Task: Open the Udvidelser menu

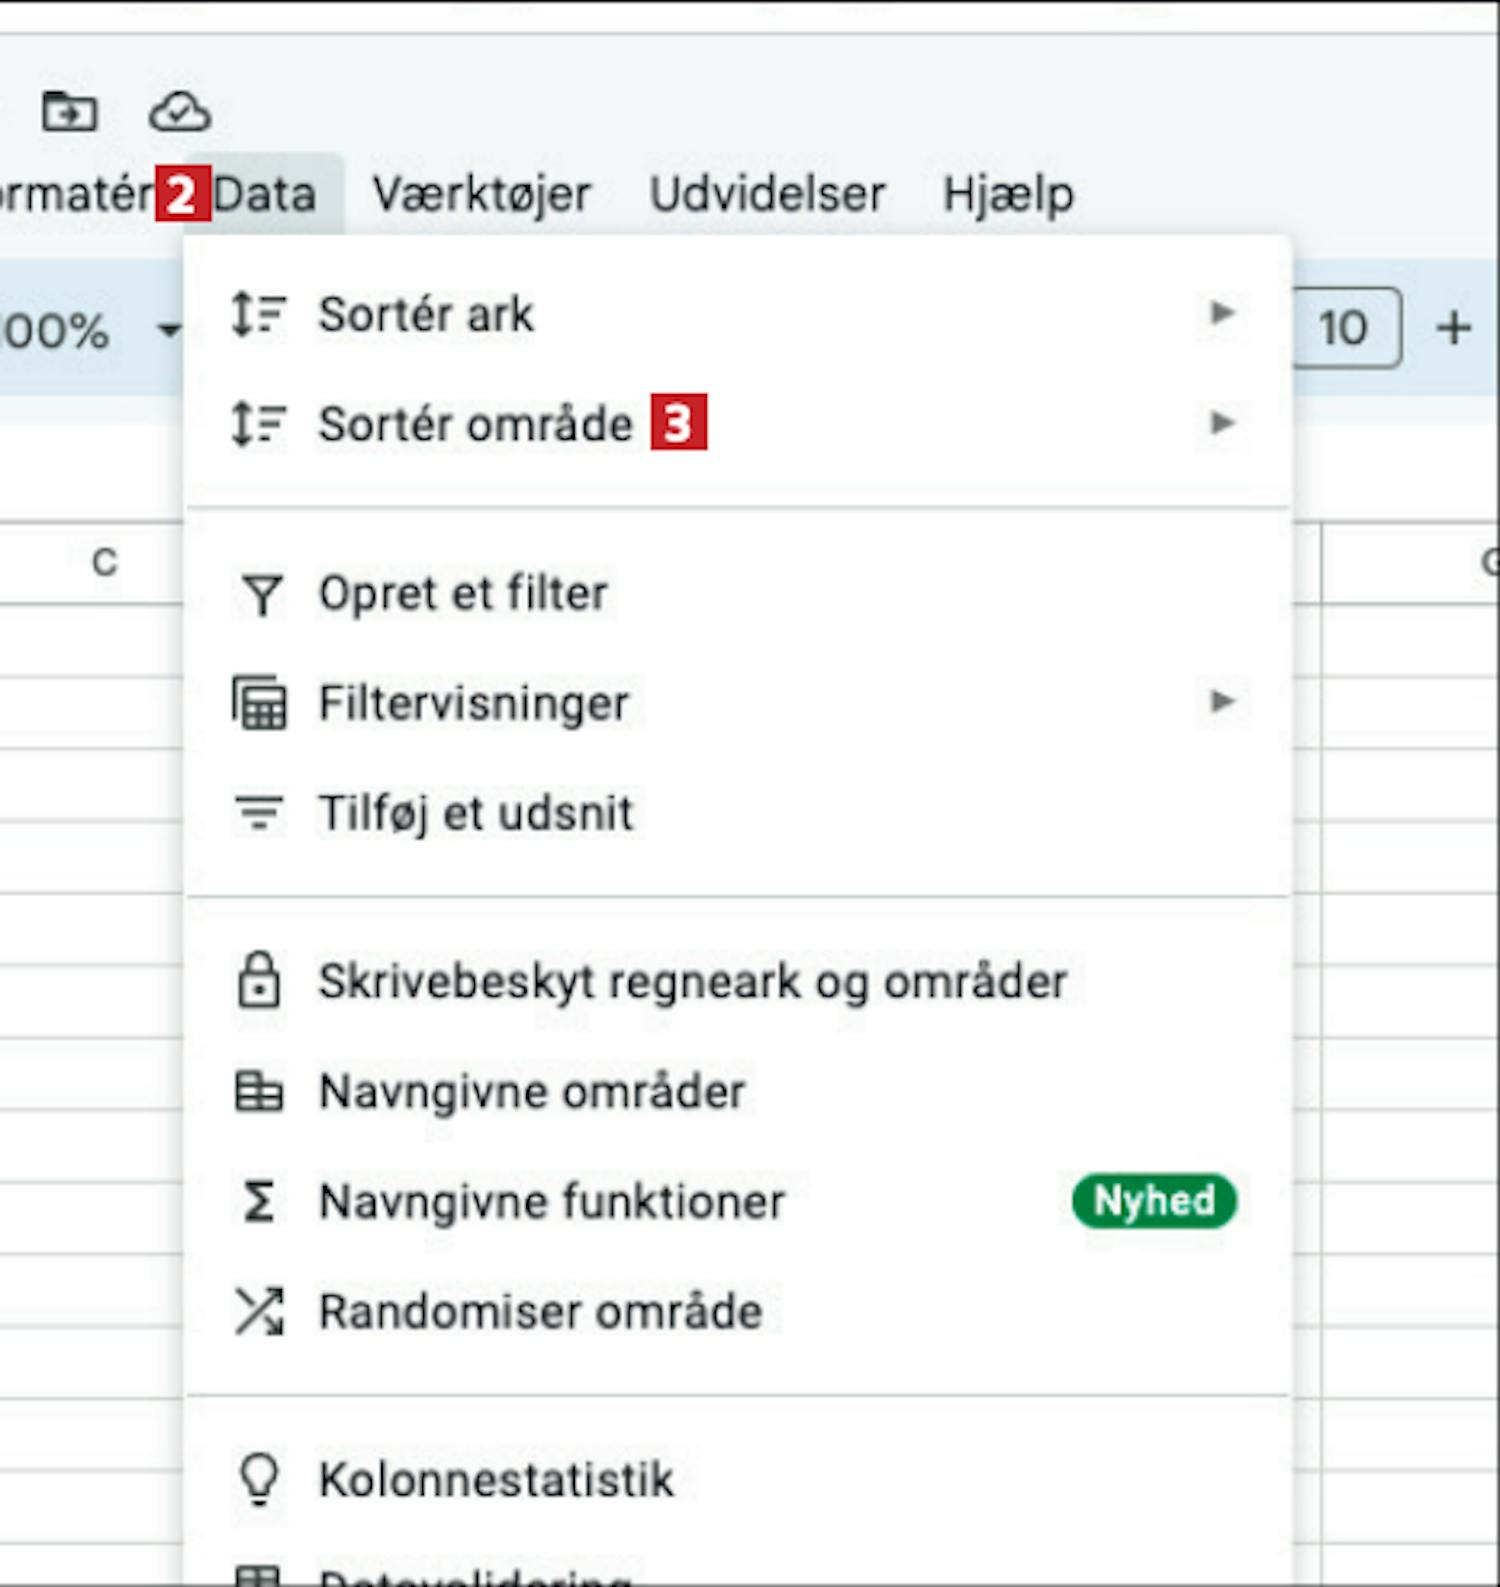Action: coord(767,194)
